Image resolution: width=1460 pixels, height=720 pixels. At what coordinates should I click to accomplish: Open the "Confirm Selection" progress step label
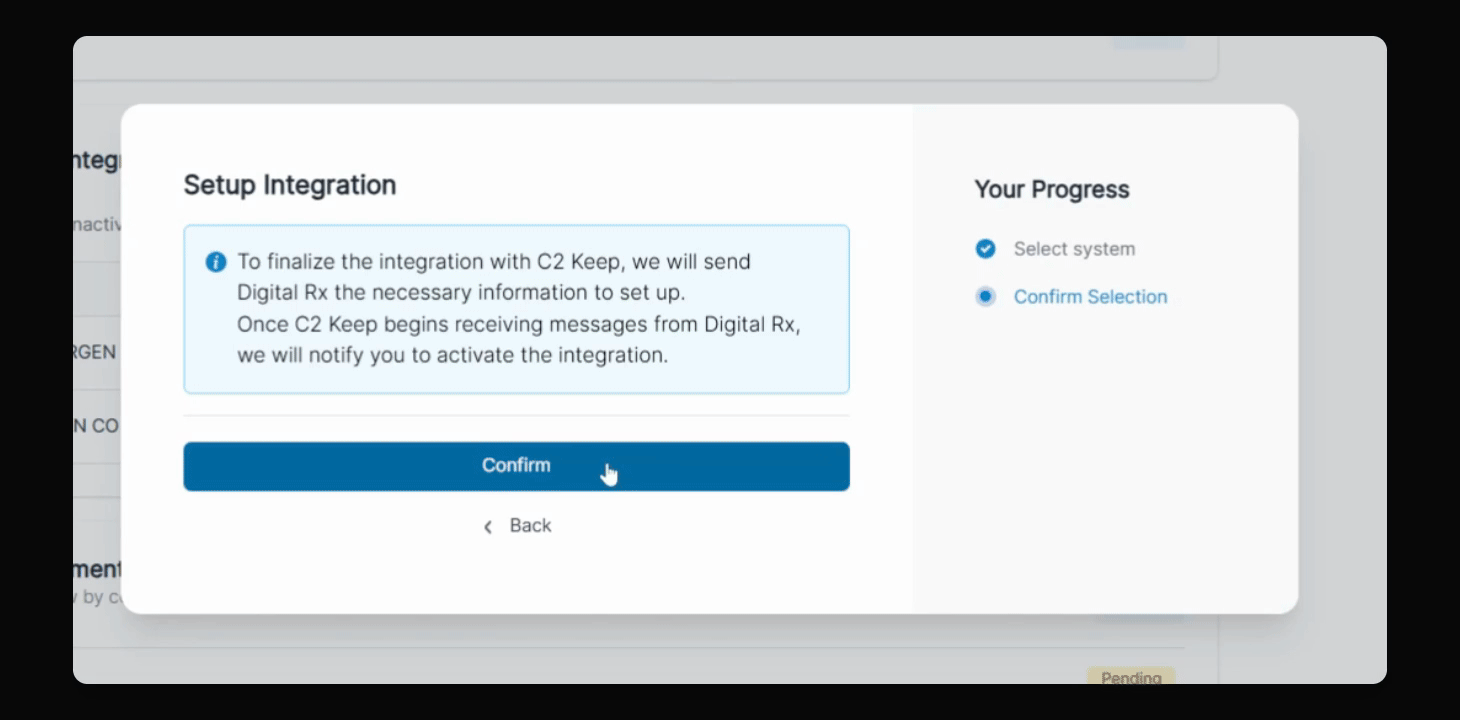click(1090, 297)
